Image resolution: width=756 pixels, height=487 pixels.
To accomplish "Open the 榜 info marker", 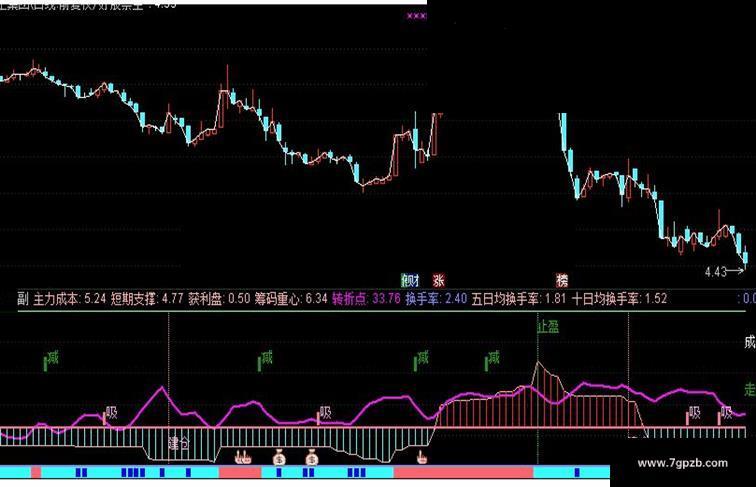I will pos(562,280).
